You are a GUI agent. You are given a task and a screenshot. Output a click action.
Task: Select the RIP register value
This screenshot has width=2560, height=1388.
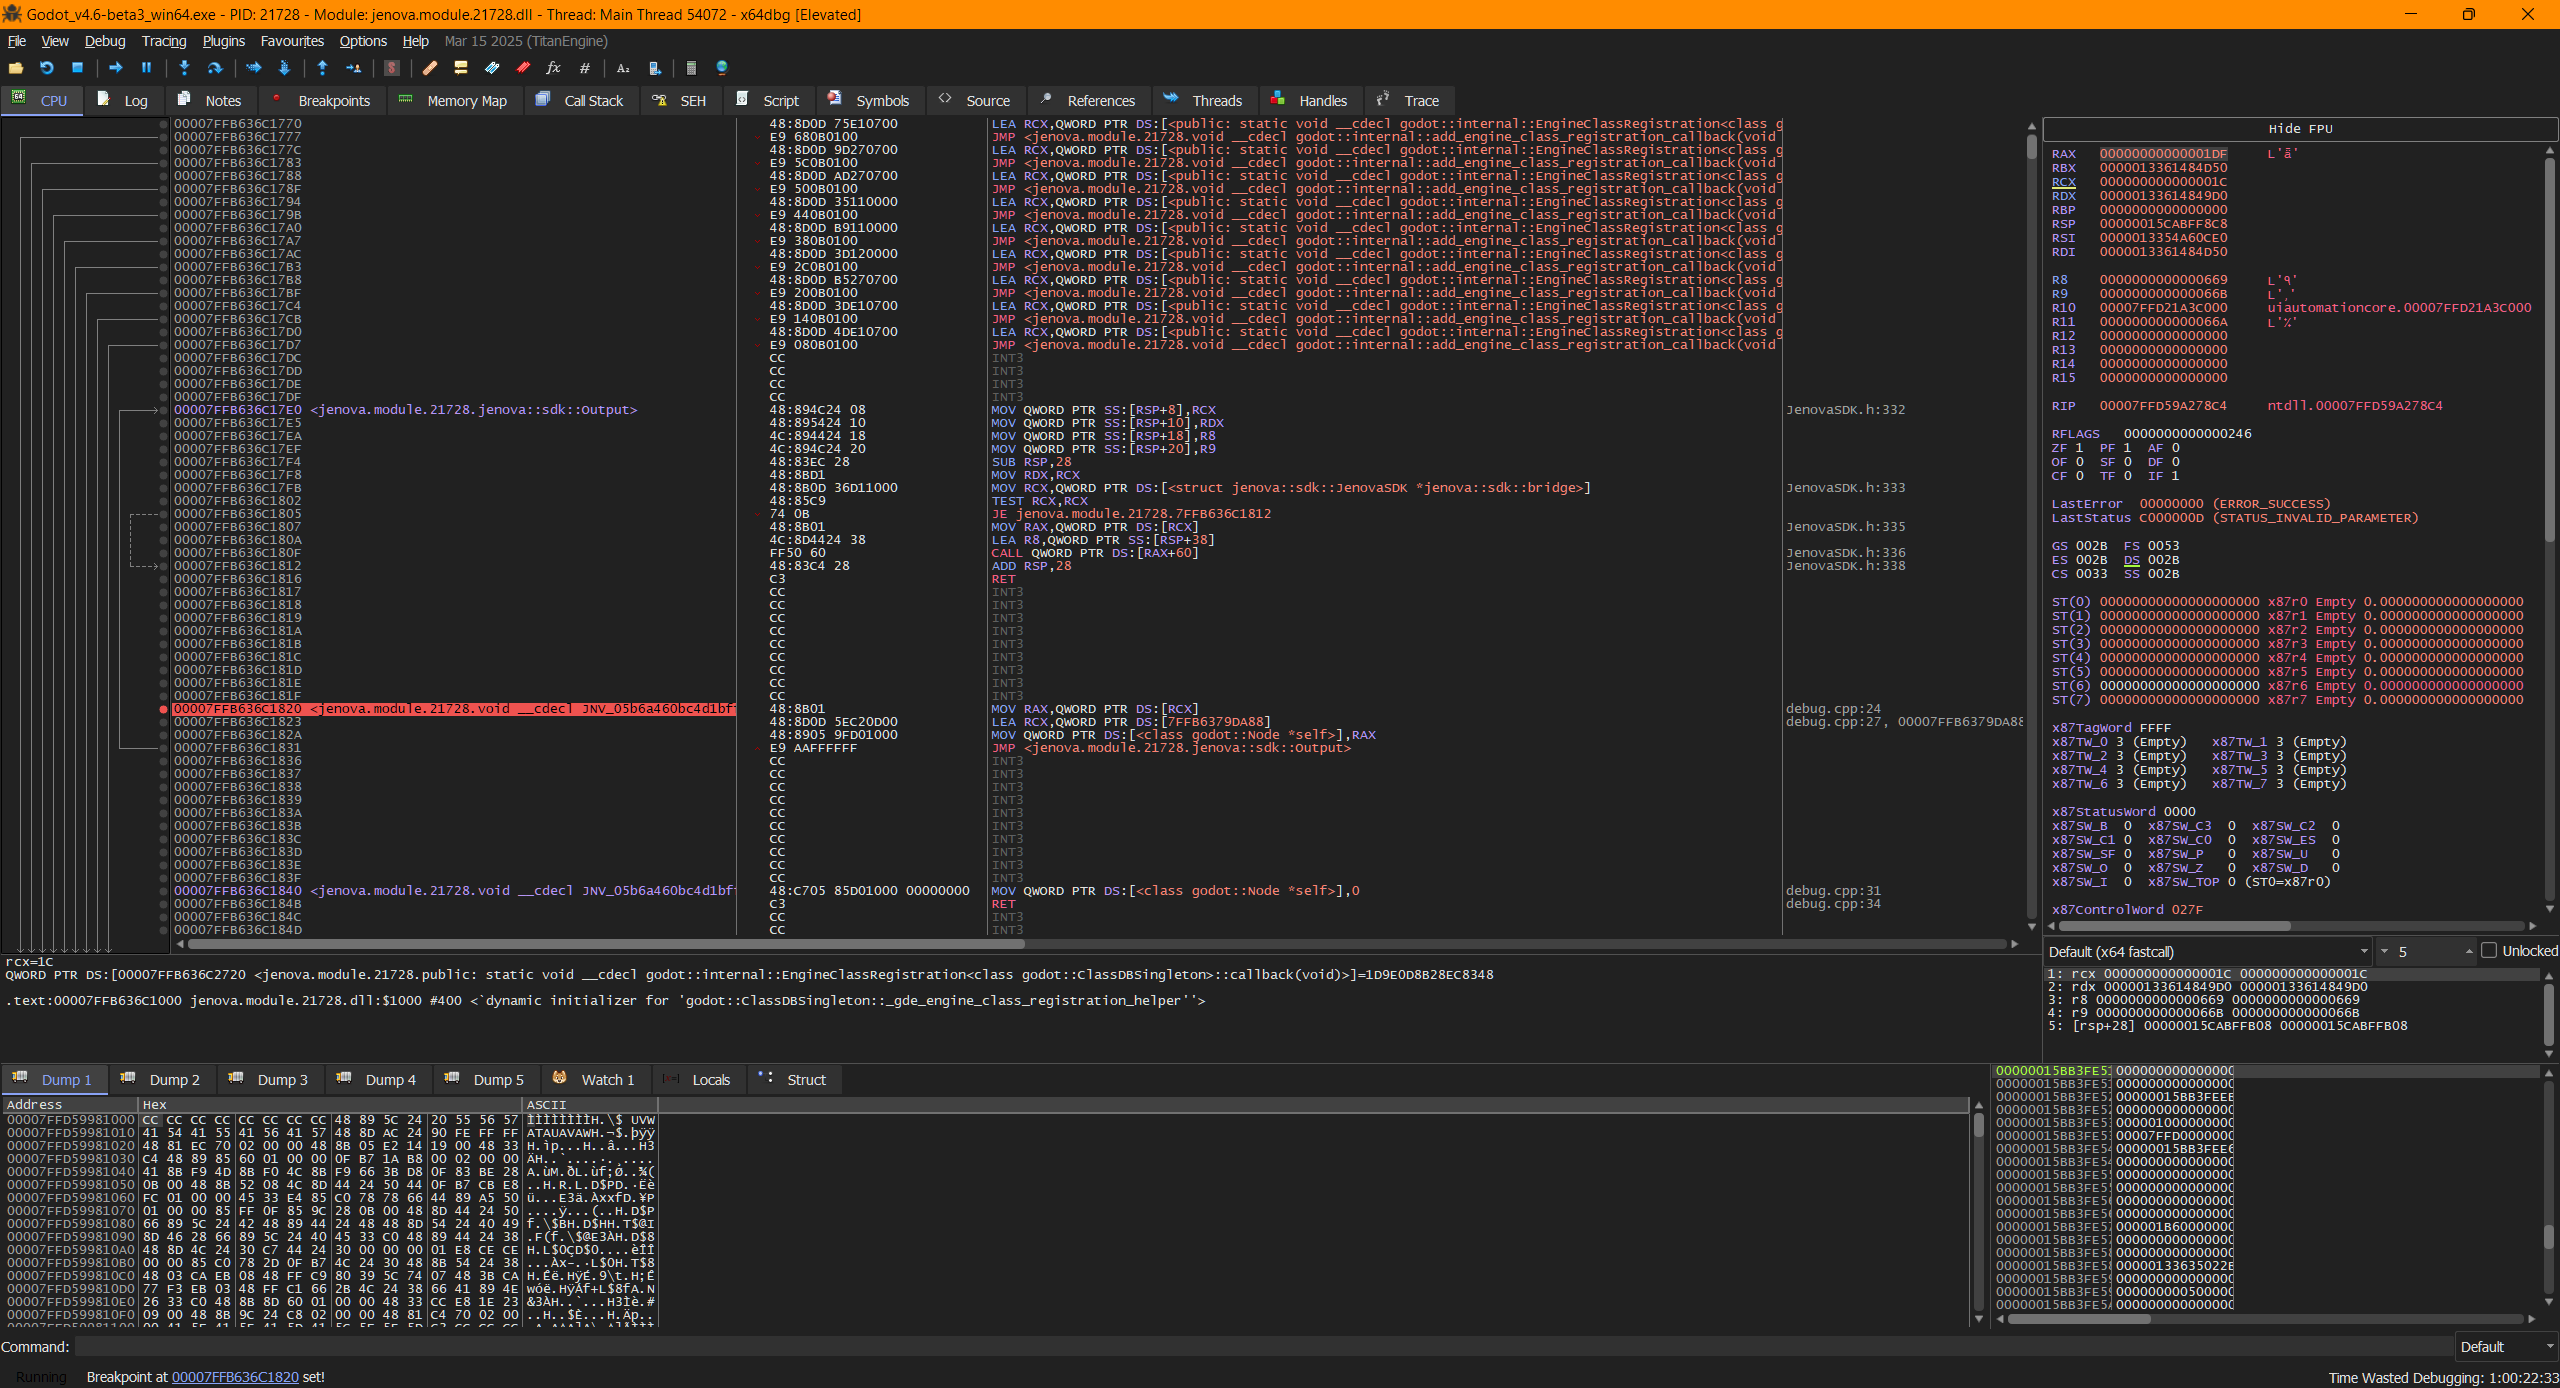point(2163,406)
